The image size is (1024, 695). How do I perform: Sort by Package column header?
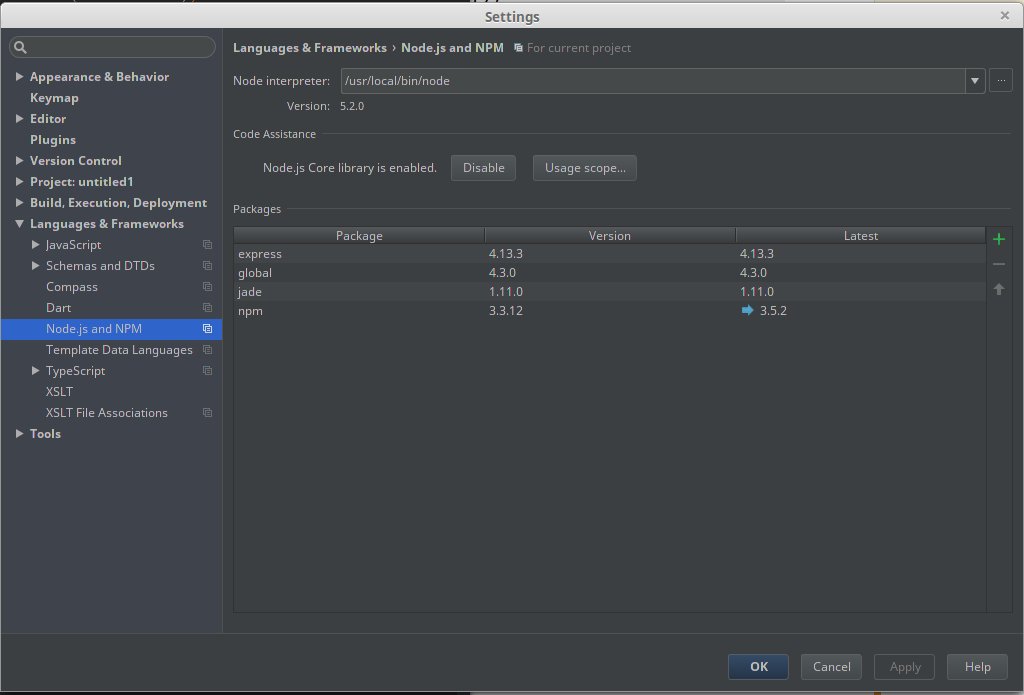(x=359, y=236)
